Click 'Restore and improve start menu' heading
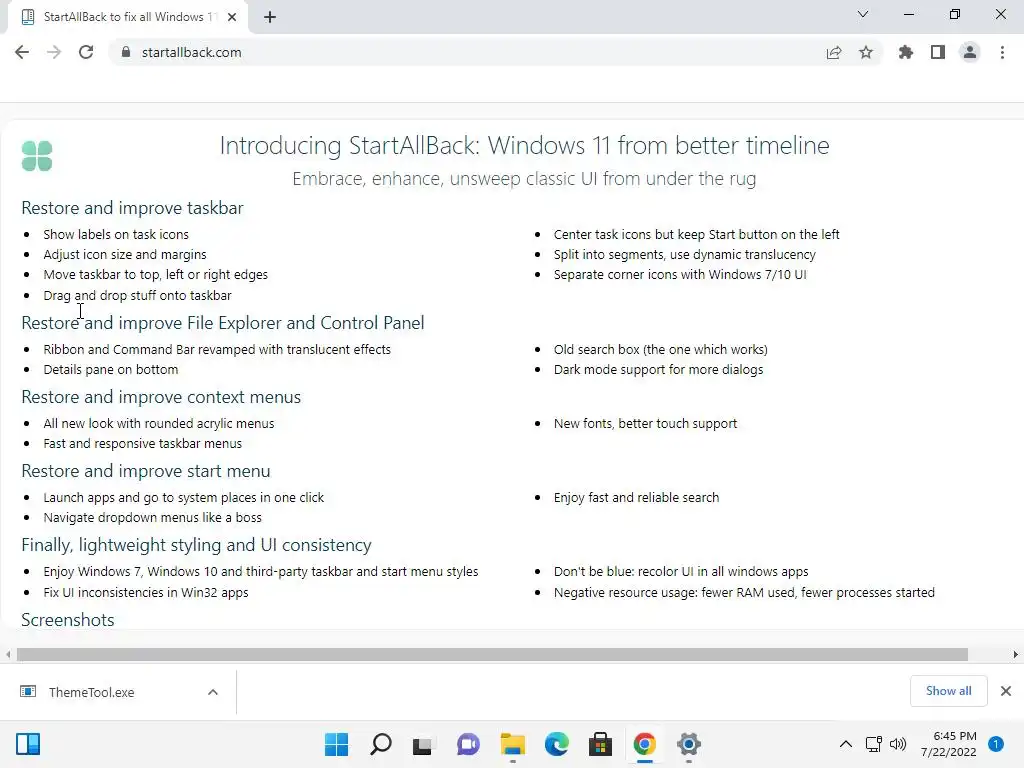Screen dimensions: 1024x768 click(x=146, y=471)
